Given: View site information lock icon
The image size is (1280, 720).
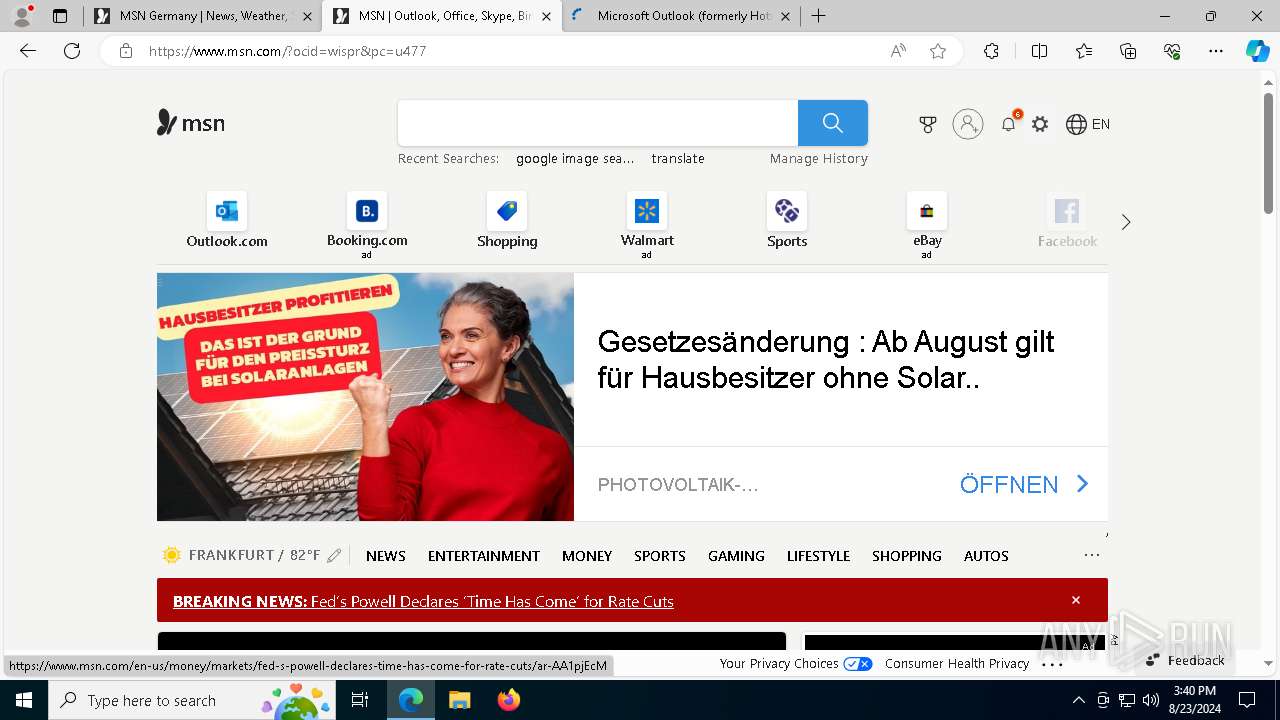Looking at the screenshot, I should (126, 51).
